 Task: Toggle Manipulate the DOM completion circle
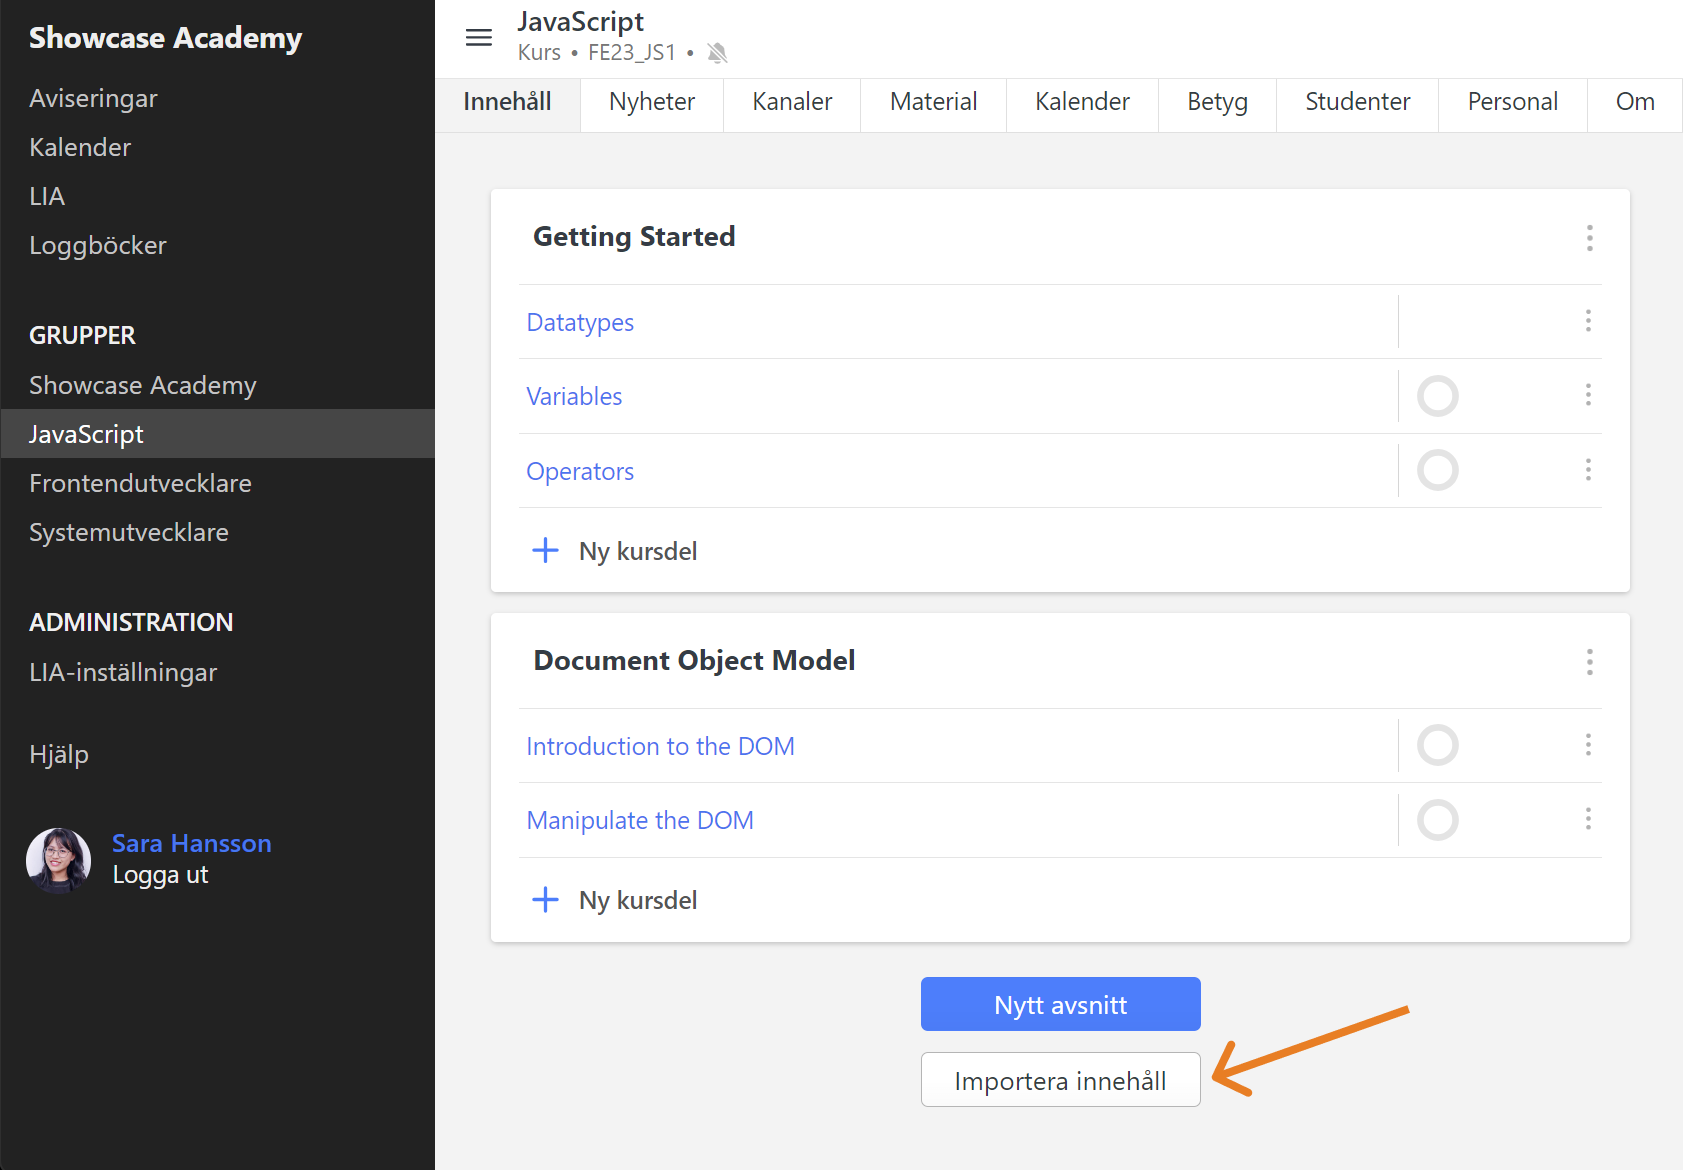tap(1437, 820)
